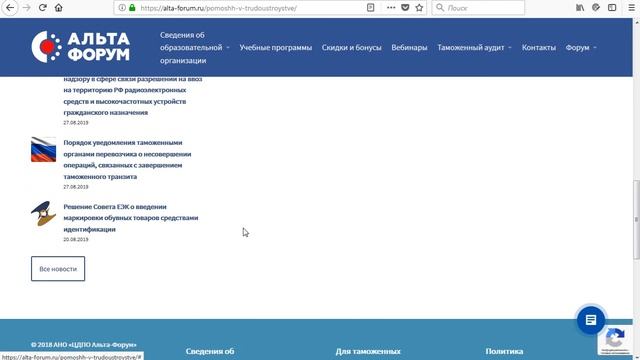Open news 'Решение Совета ЕЭК о введении маркировки'

[x=131, y=218]
